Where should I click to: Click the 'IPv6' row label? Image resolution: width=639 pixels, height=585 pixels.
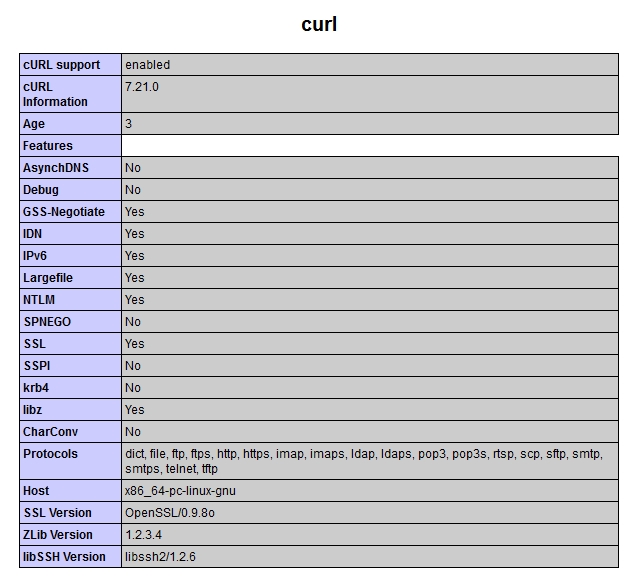pos(71,256)
